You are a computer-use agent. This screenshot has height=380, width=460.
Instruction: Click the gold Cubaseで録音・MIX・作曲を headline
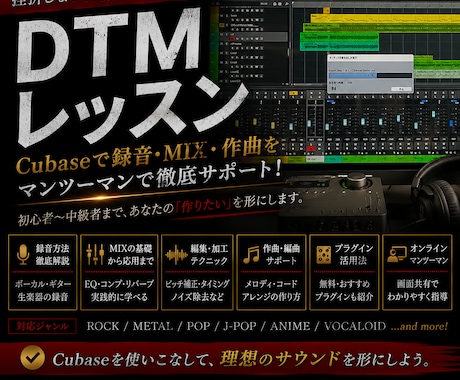pos(147,156)
